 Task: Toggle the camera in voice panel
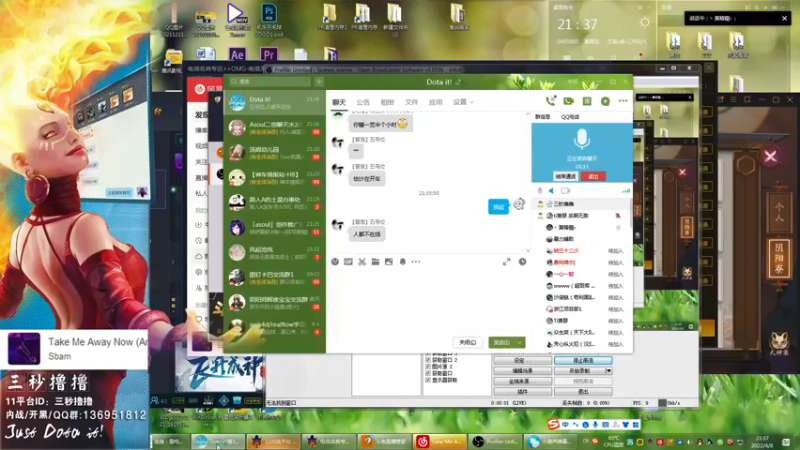[x=565, y=191]
